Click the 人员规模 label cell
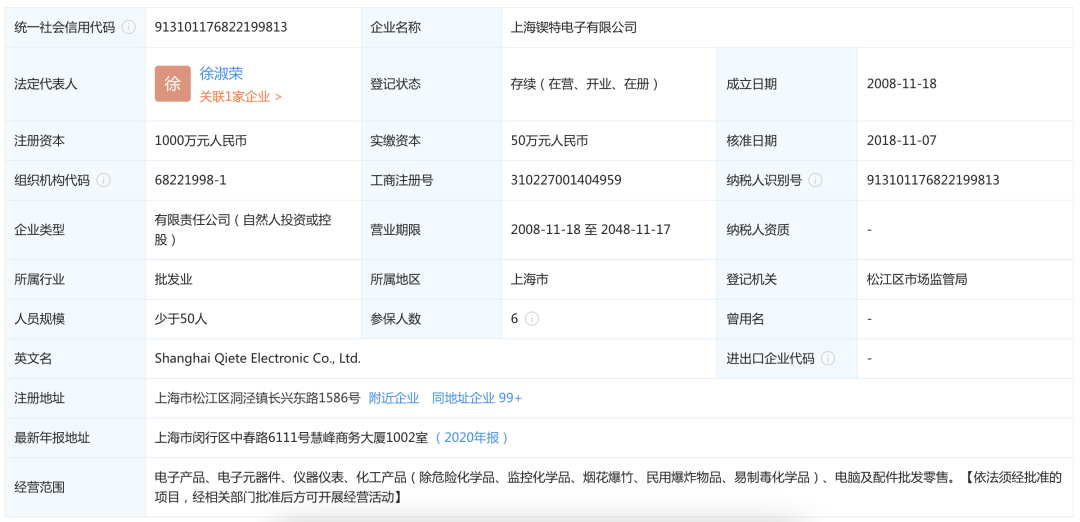1080x522 pixels. click(x=75, y=319)
